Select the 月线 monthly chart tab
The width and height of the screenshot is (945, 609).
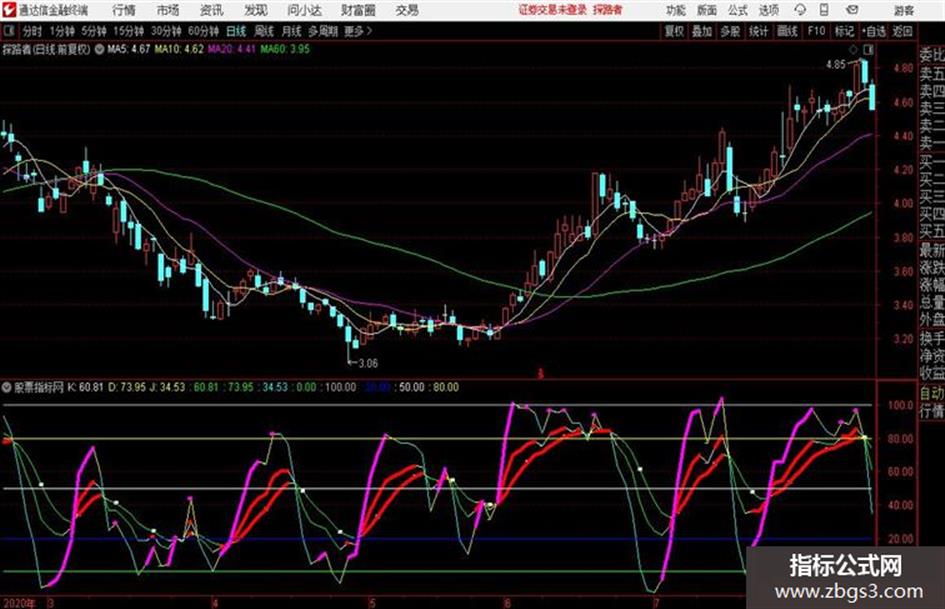(x=292, y=31)
